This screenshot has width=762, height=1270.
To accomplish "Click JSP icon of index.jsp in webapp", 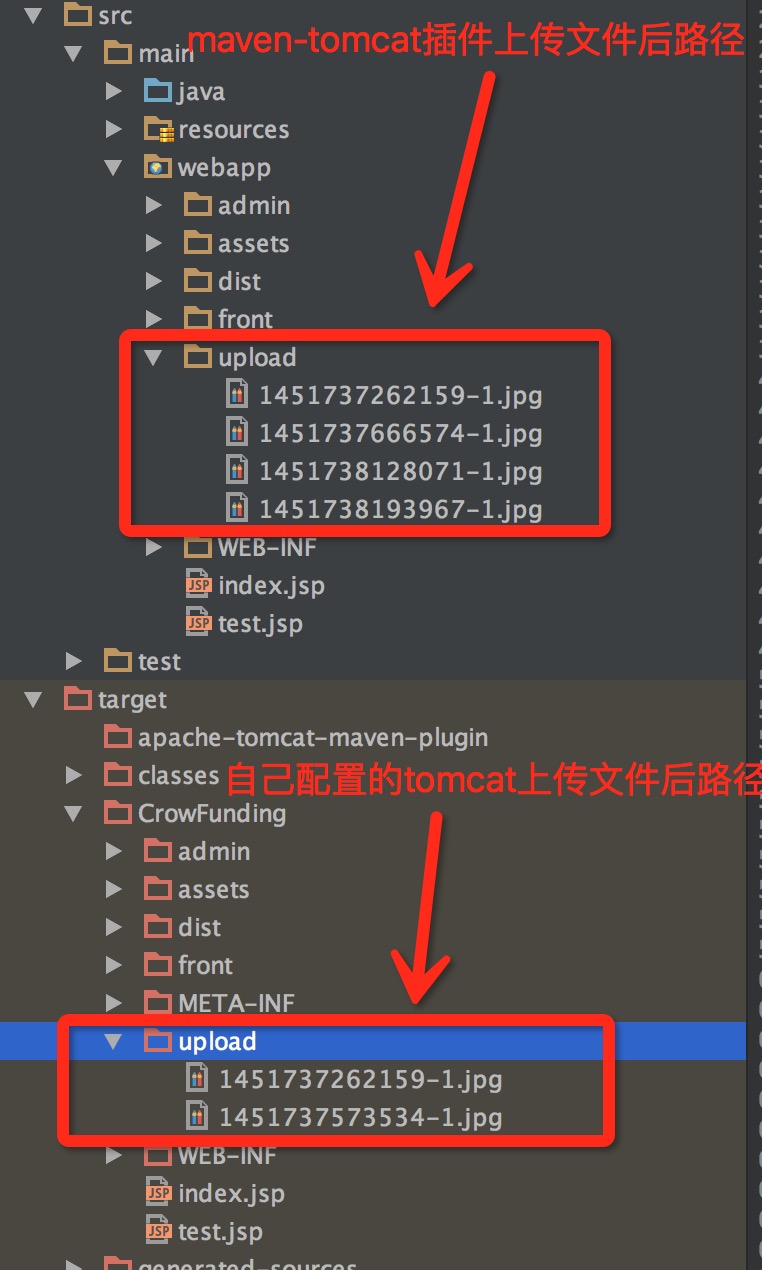I will point(199,585).
